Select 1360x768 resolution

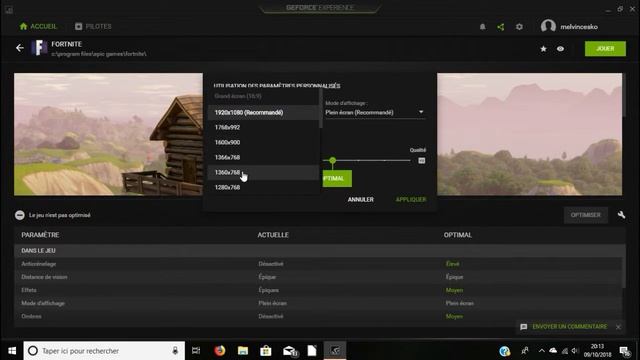click(264, 172)
